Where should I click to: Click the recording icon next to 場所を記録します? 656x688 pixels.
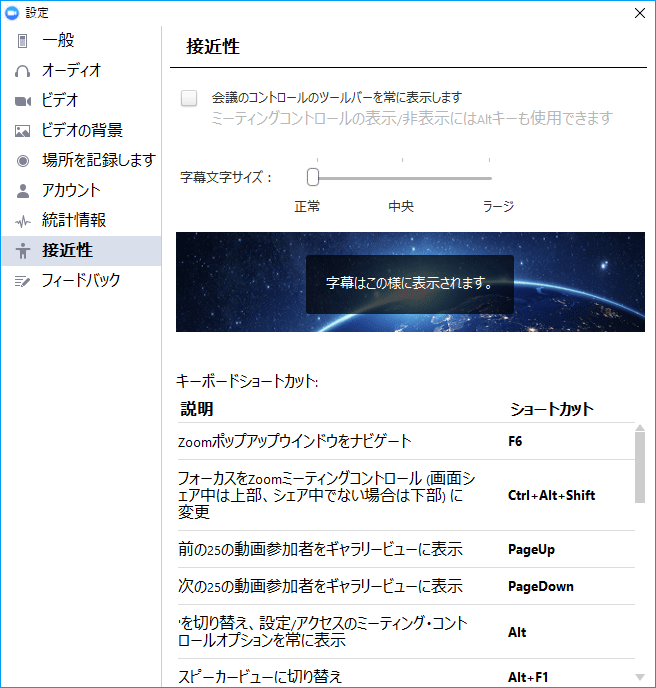tap(22, 161)
